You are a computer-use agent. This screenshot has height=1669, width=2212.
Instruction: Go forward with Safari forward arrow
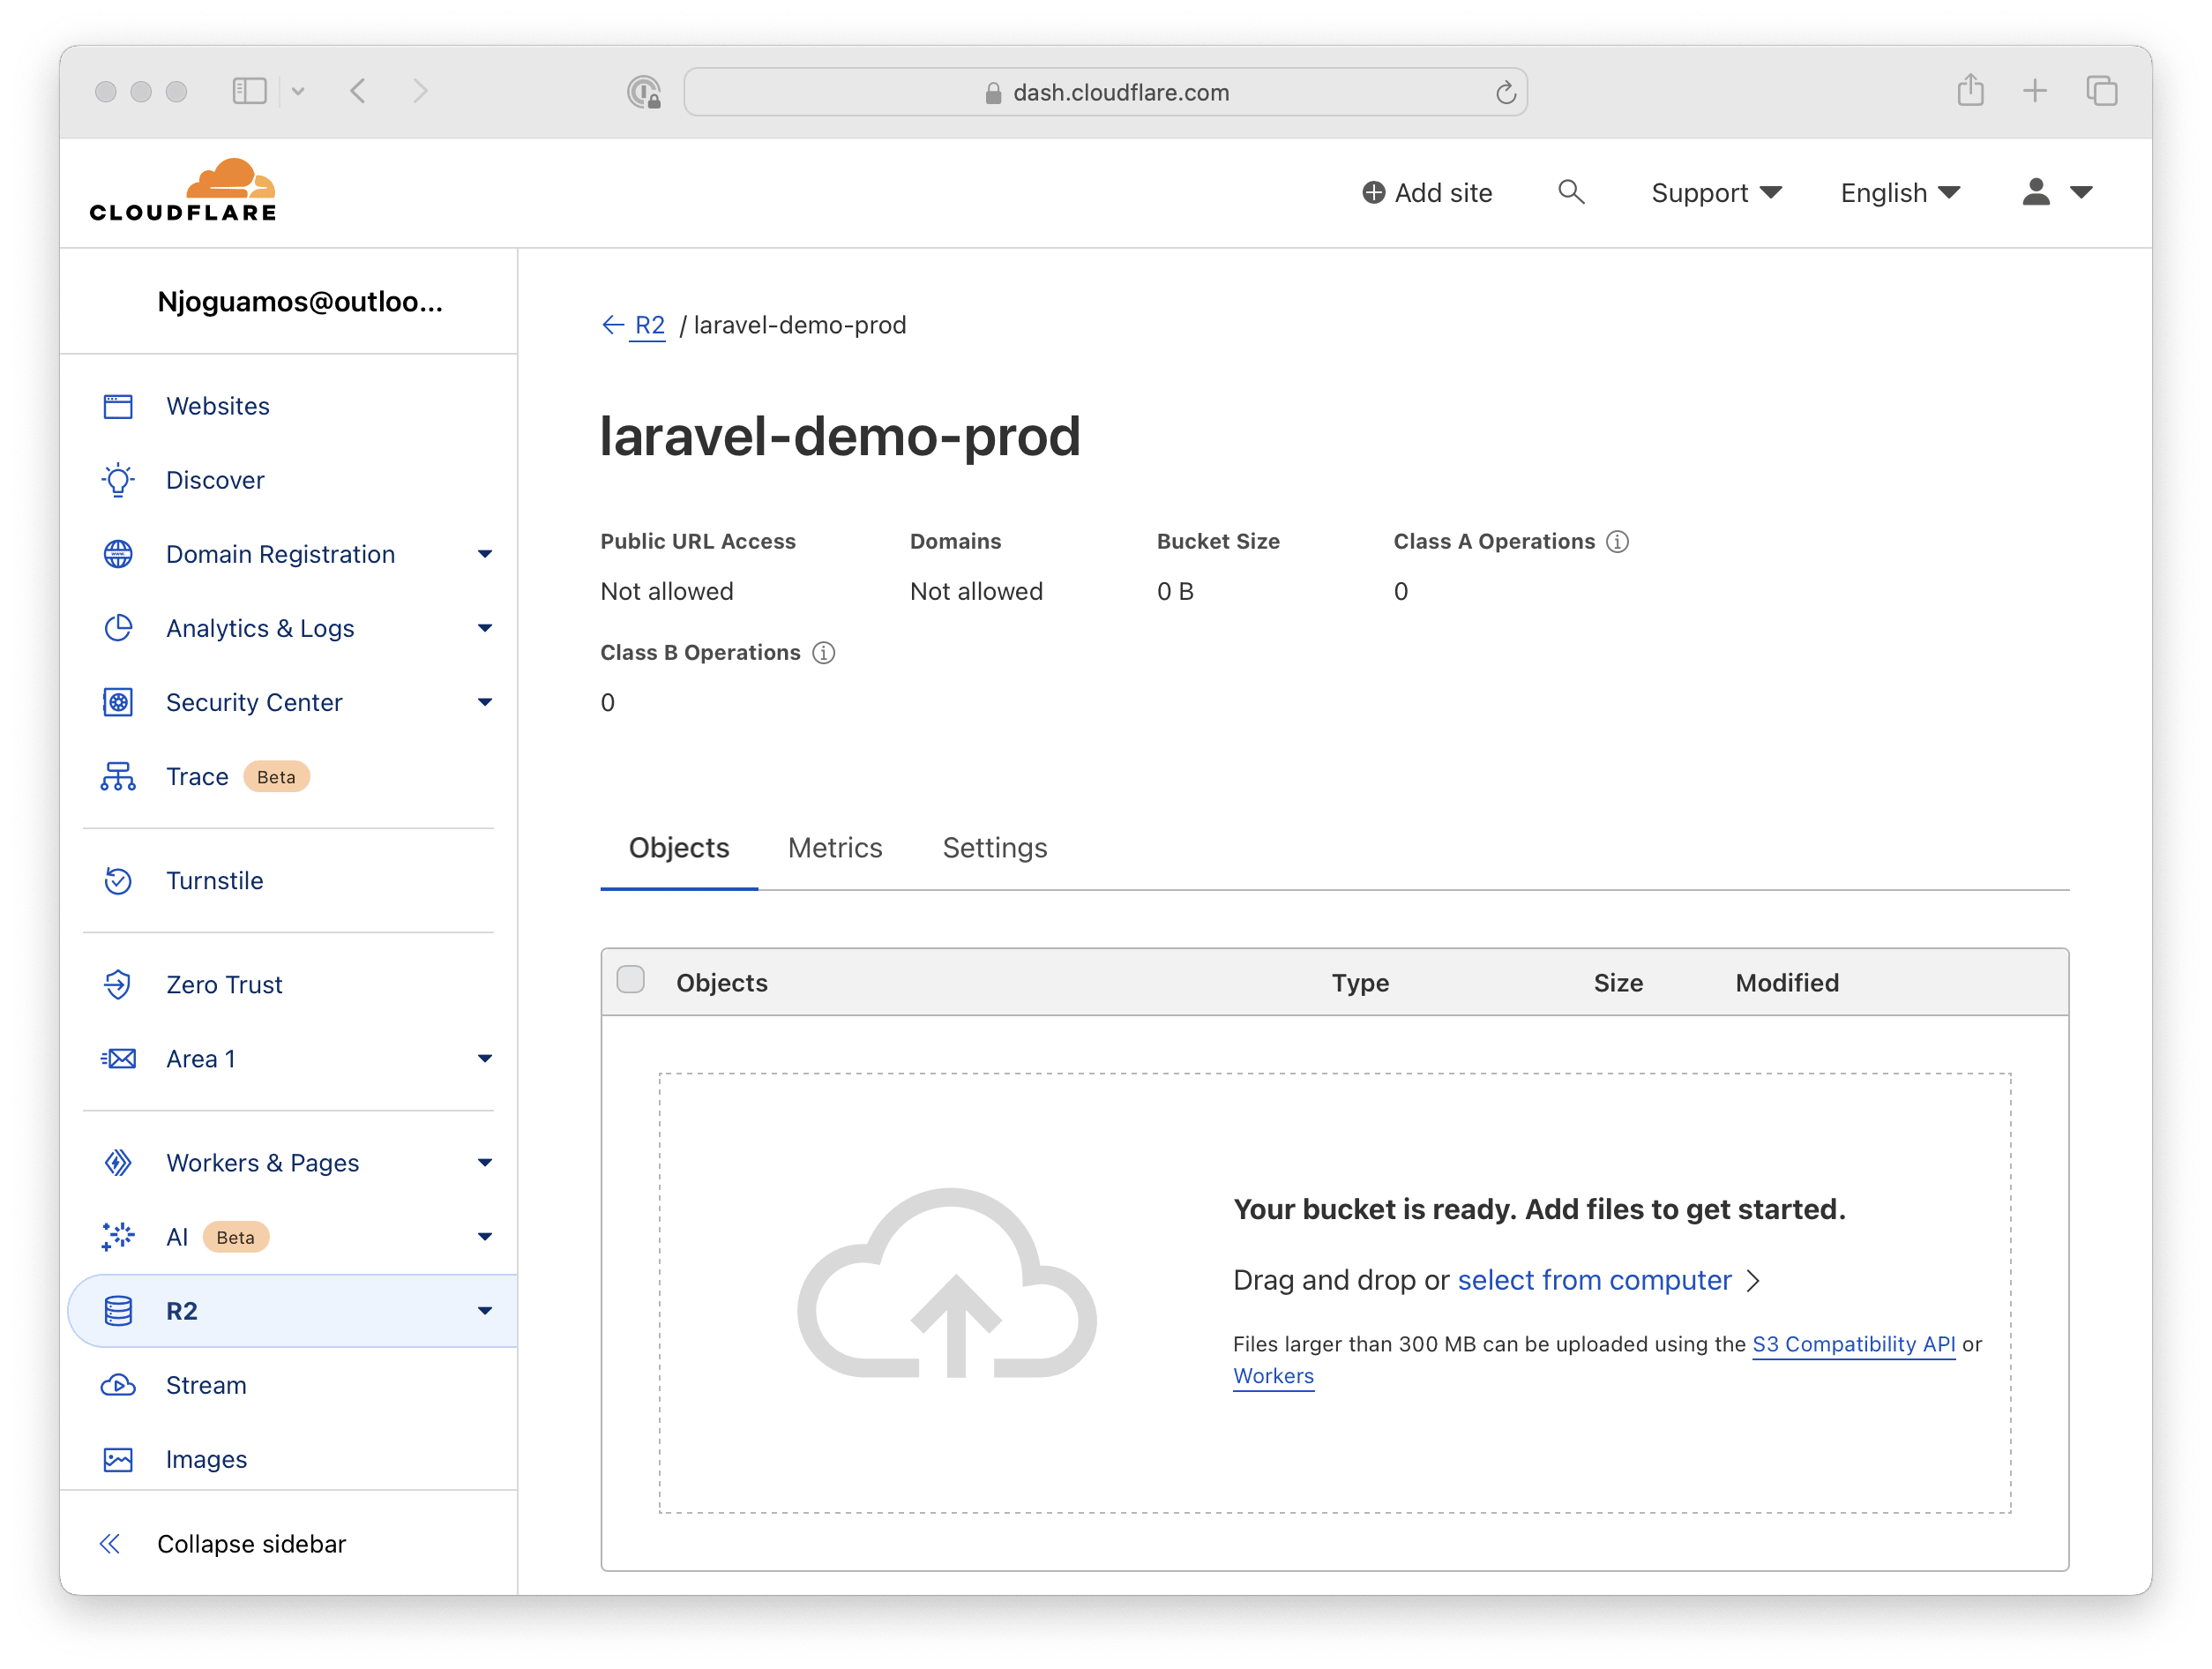pyautogui.click(x=420, y=91)
